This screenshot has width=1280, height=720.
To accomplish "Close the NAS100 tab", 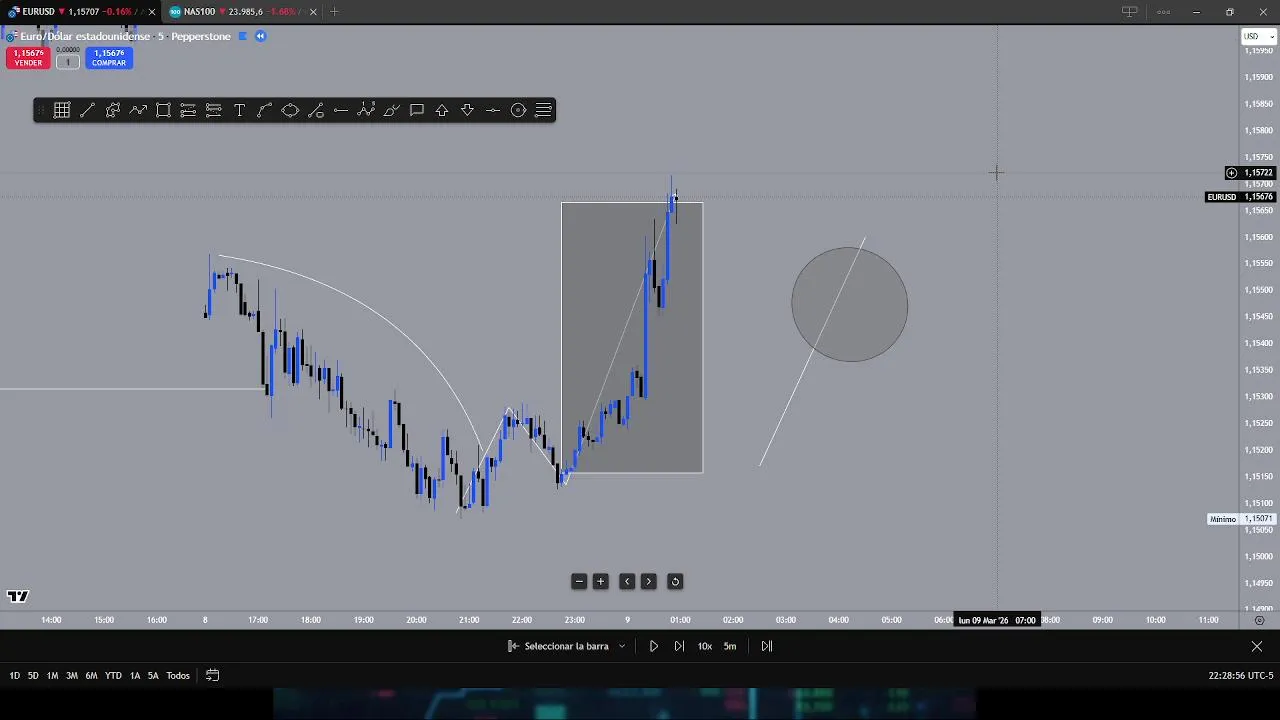I will 313,12.
